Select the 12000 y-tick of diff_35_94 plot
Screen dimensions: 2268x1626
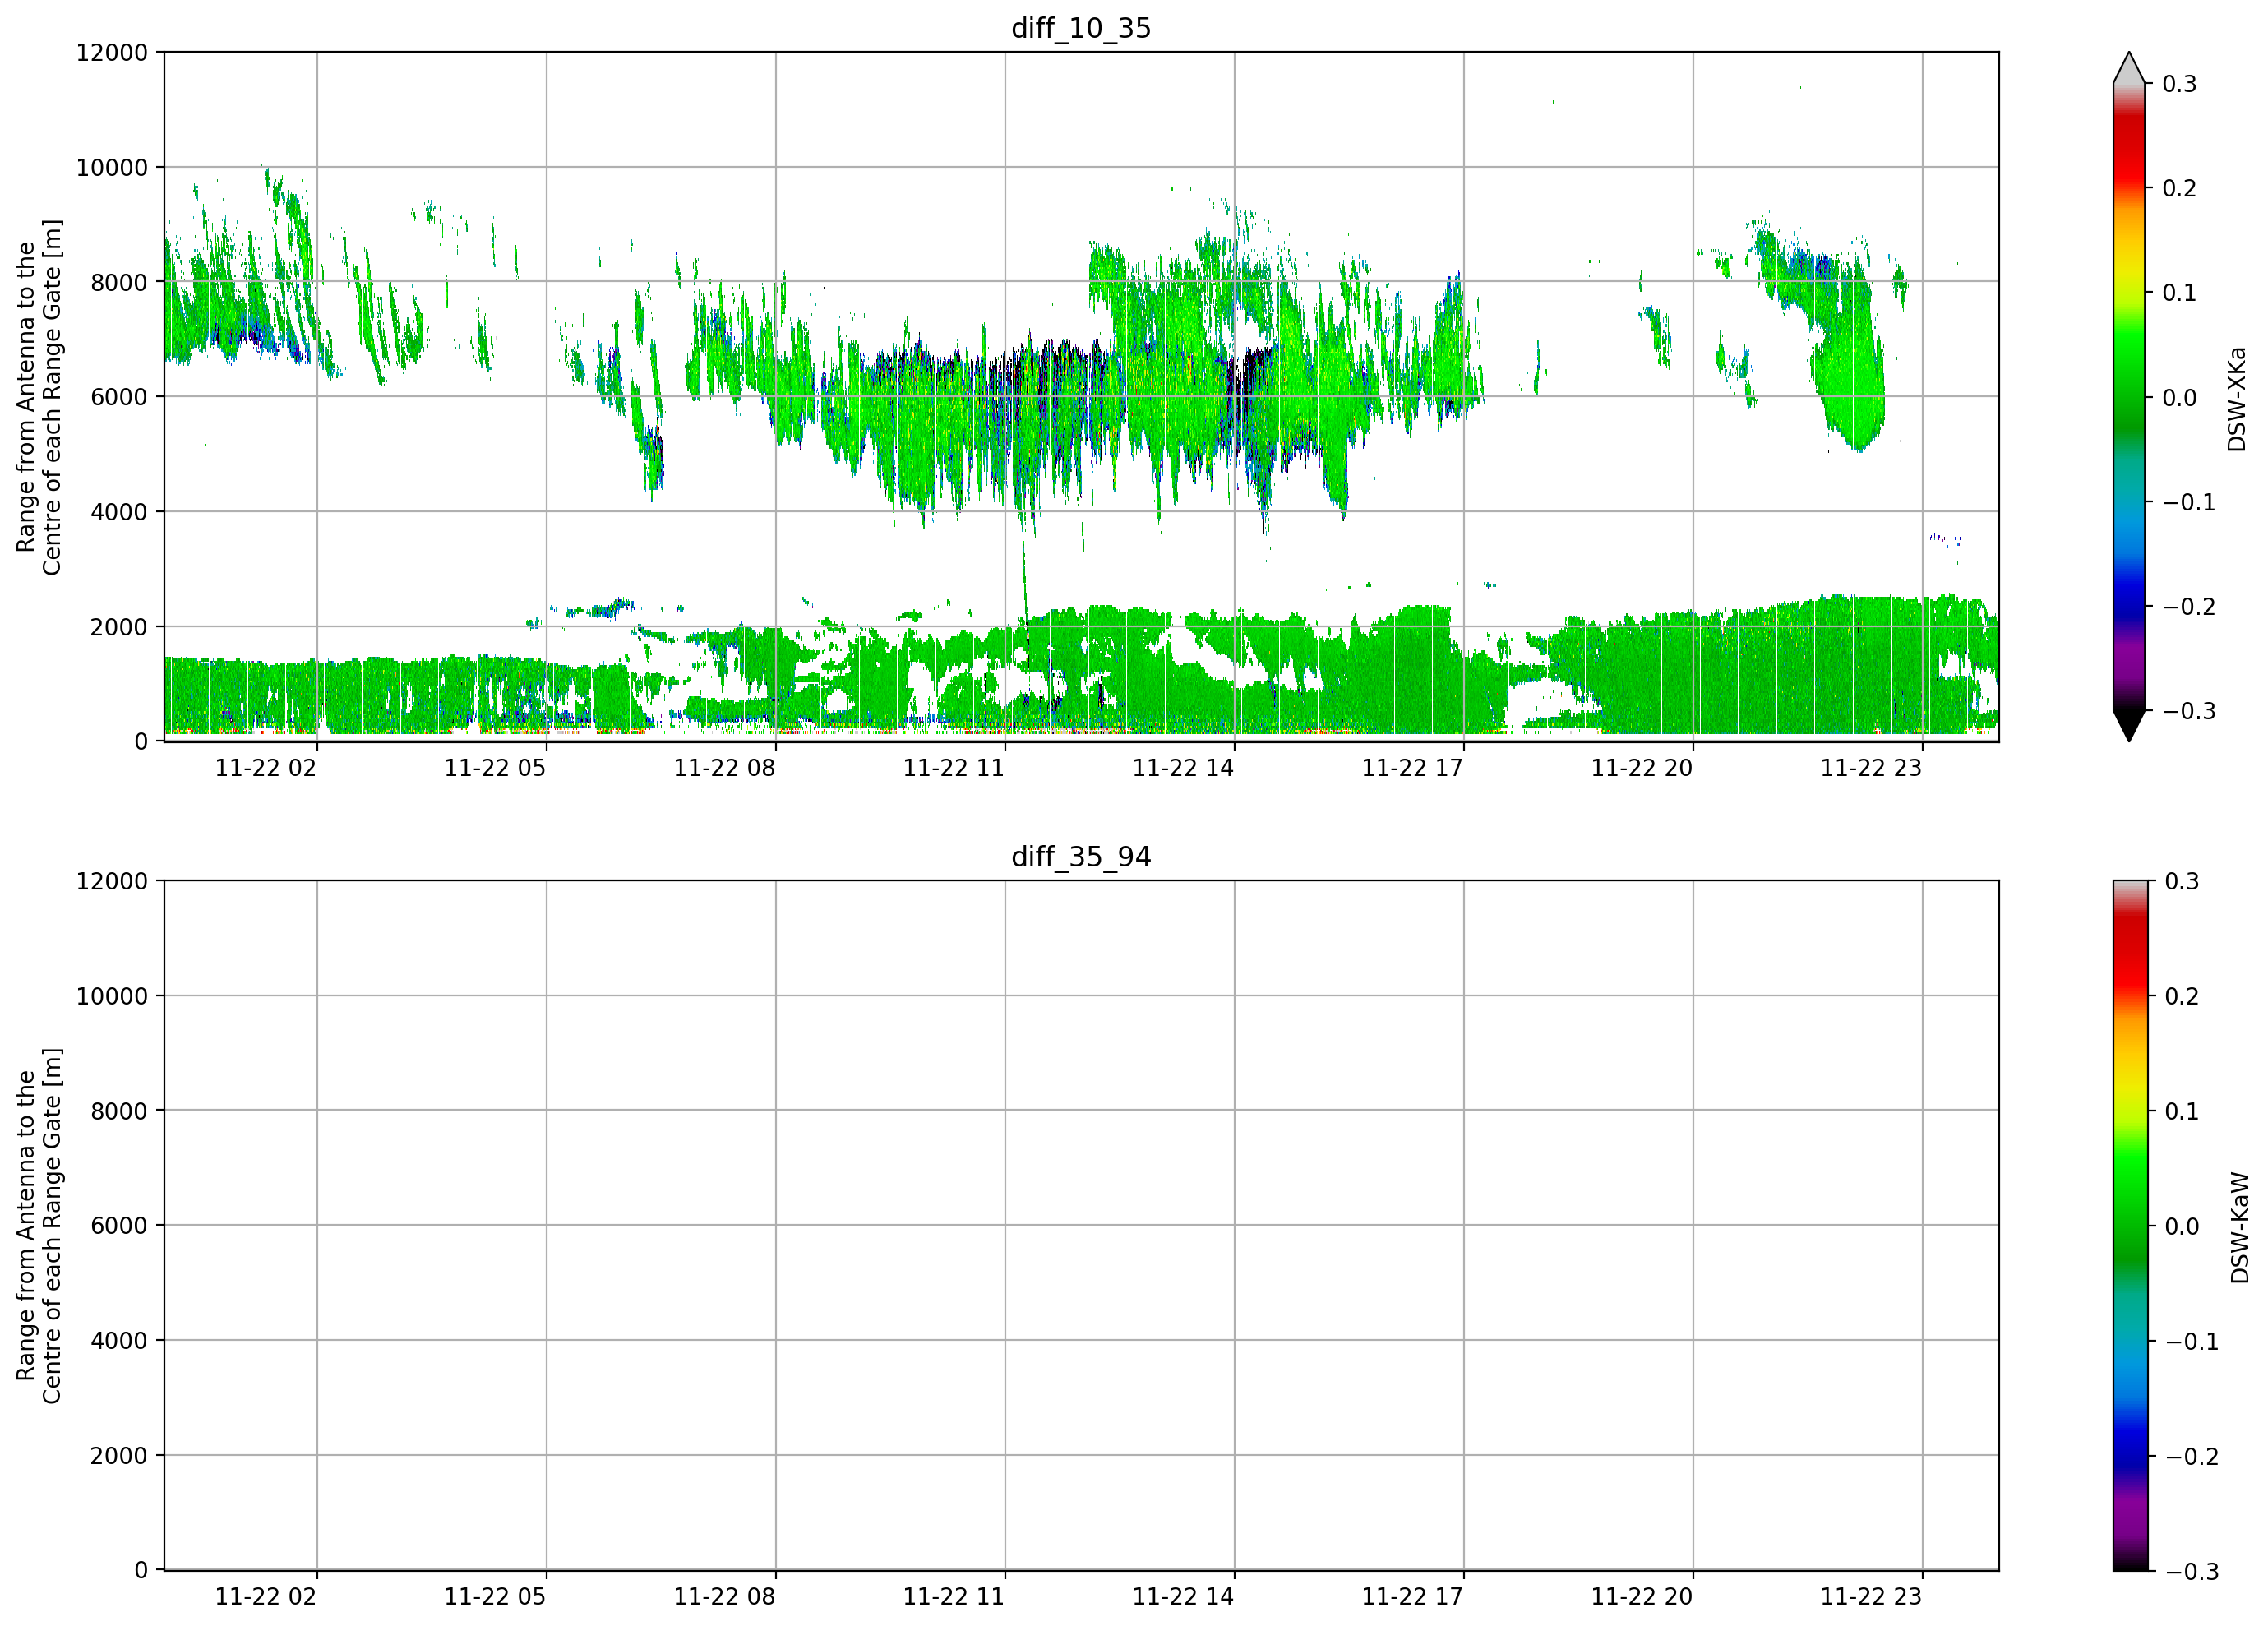(112, 881)
